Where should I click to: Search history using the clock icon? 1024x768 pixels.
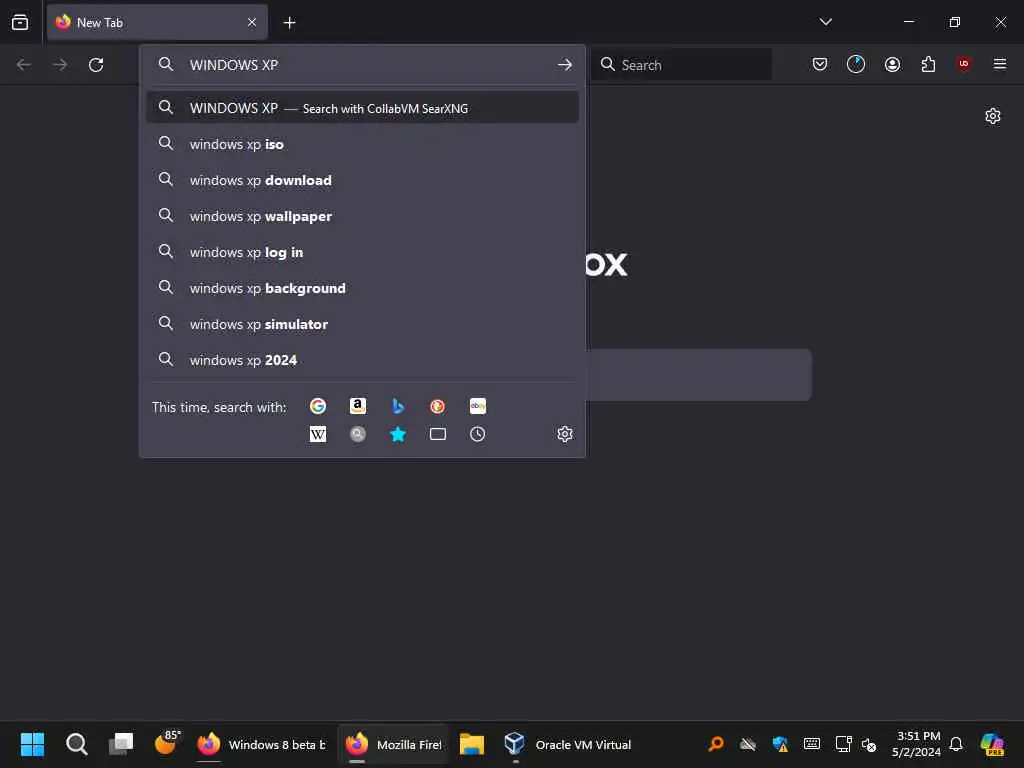(477, 434)
